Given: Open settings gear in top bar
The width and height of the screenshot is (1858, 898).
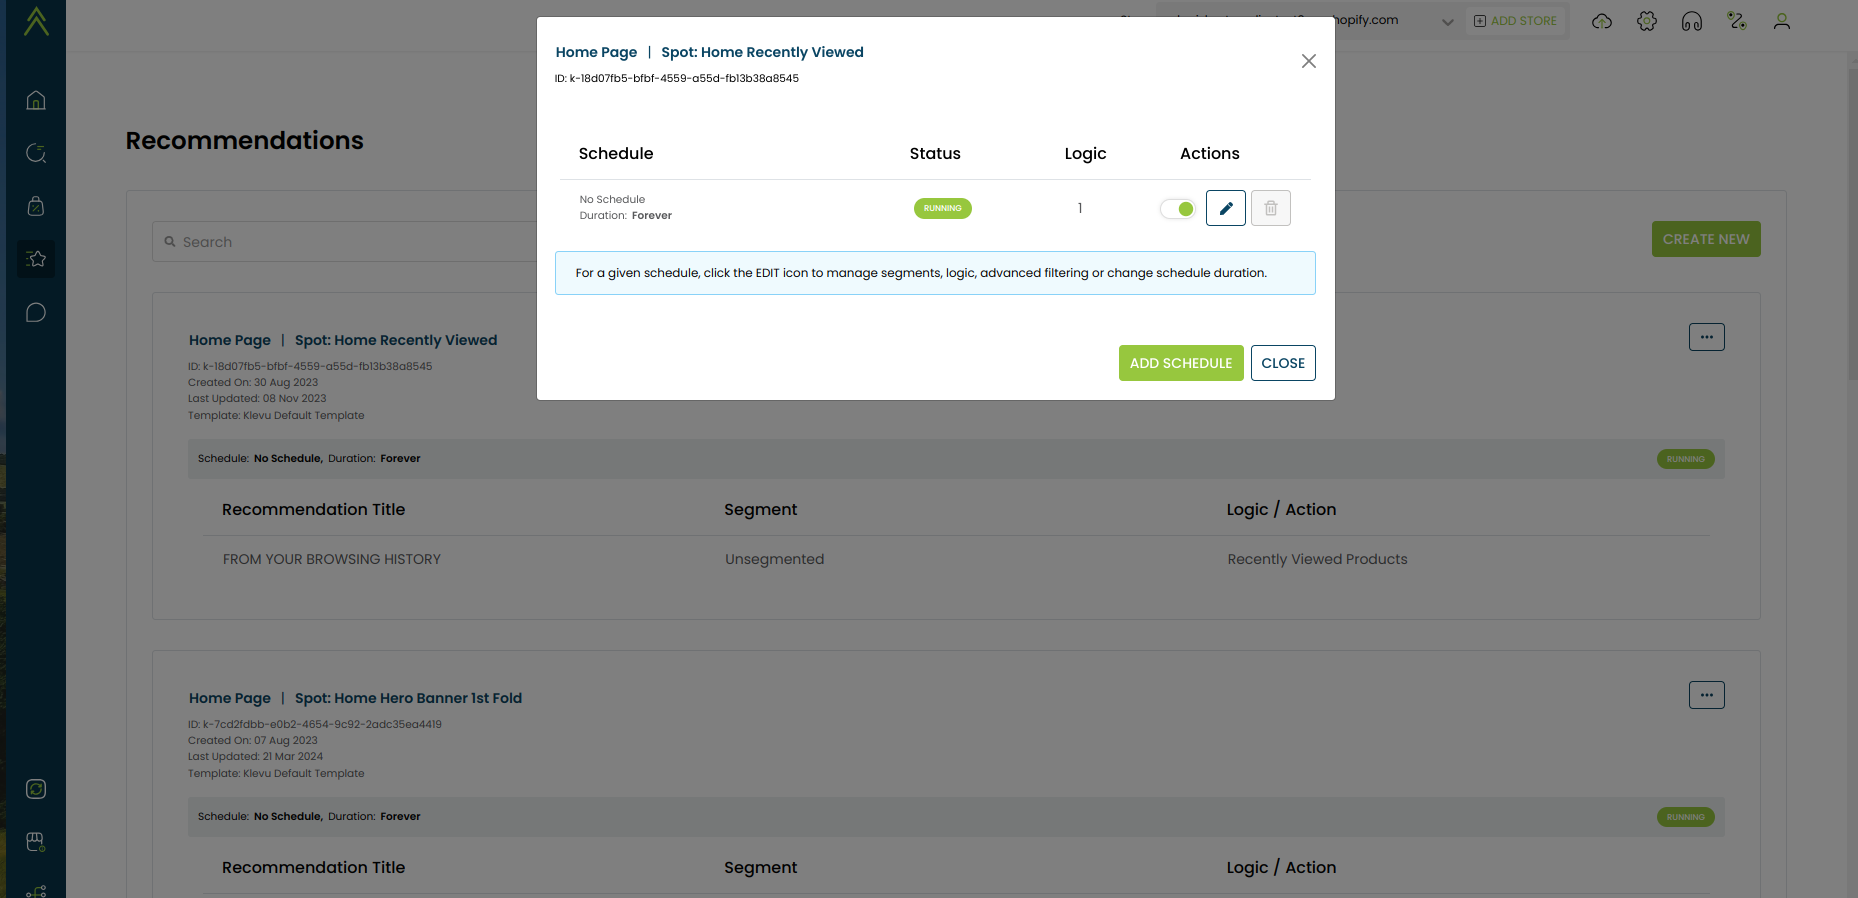Looking at the screenshot, I should [x=1647, y=21].
